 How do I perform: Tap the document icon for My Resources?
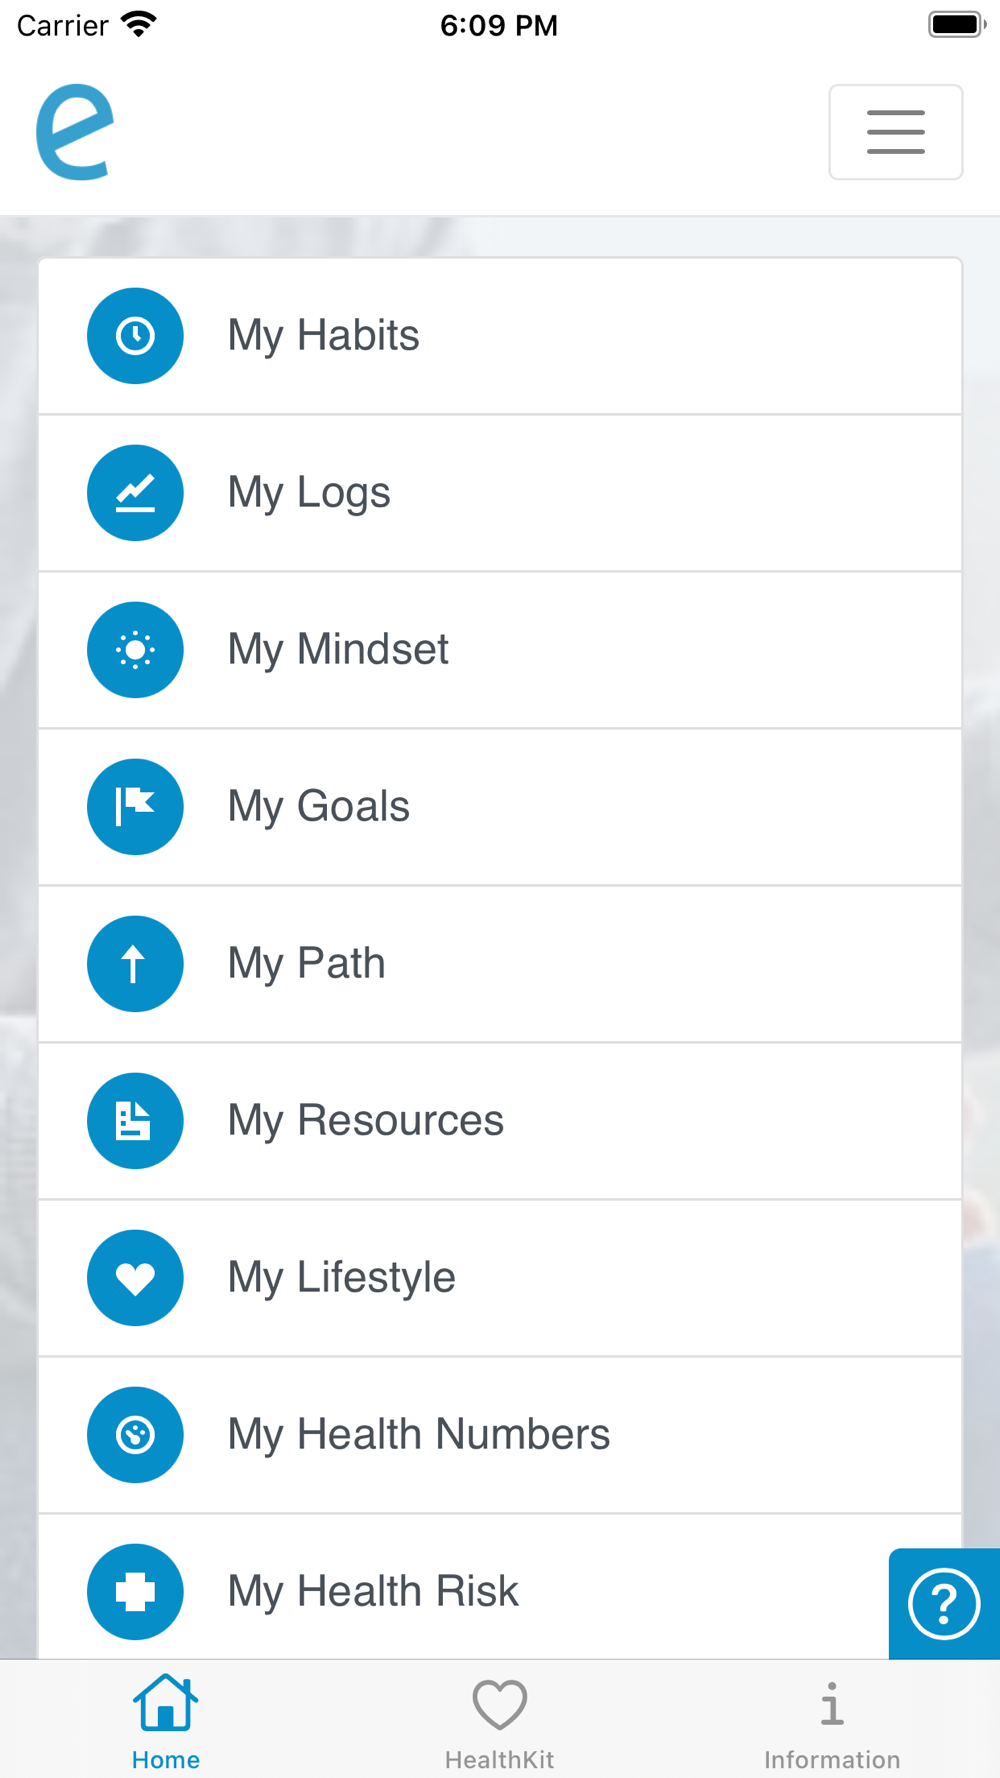click(x=135, y=1121)
